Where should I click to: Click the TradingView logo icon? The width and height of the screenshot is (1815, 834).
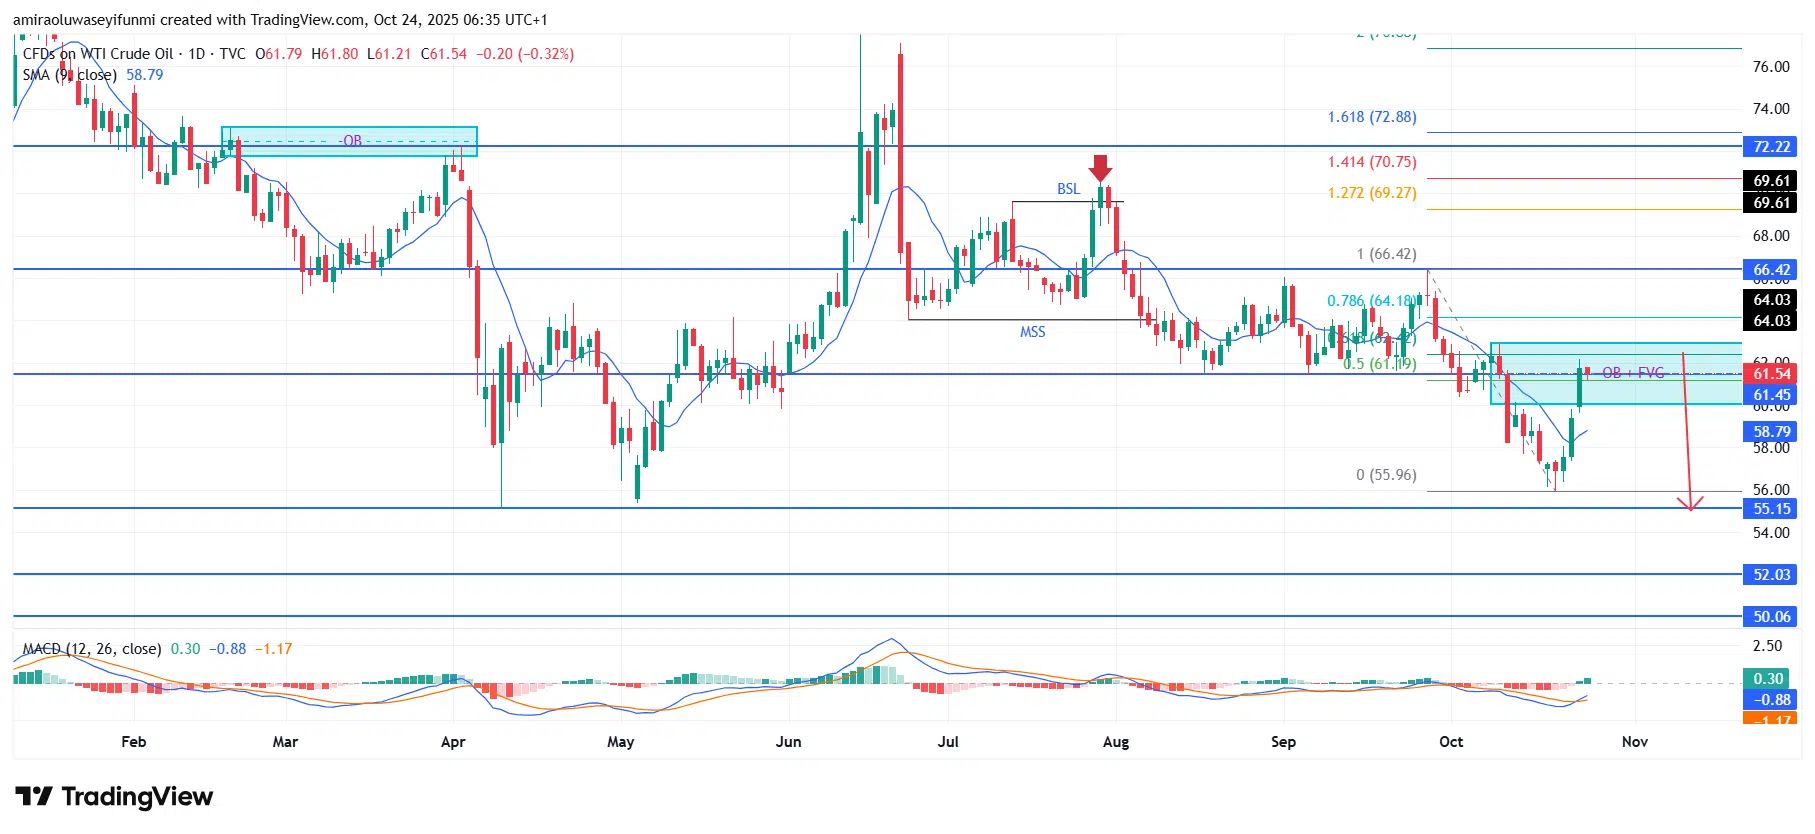[34, 797]
